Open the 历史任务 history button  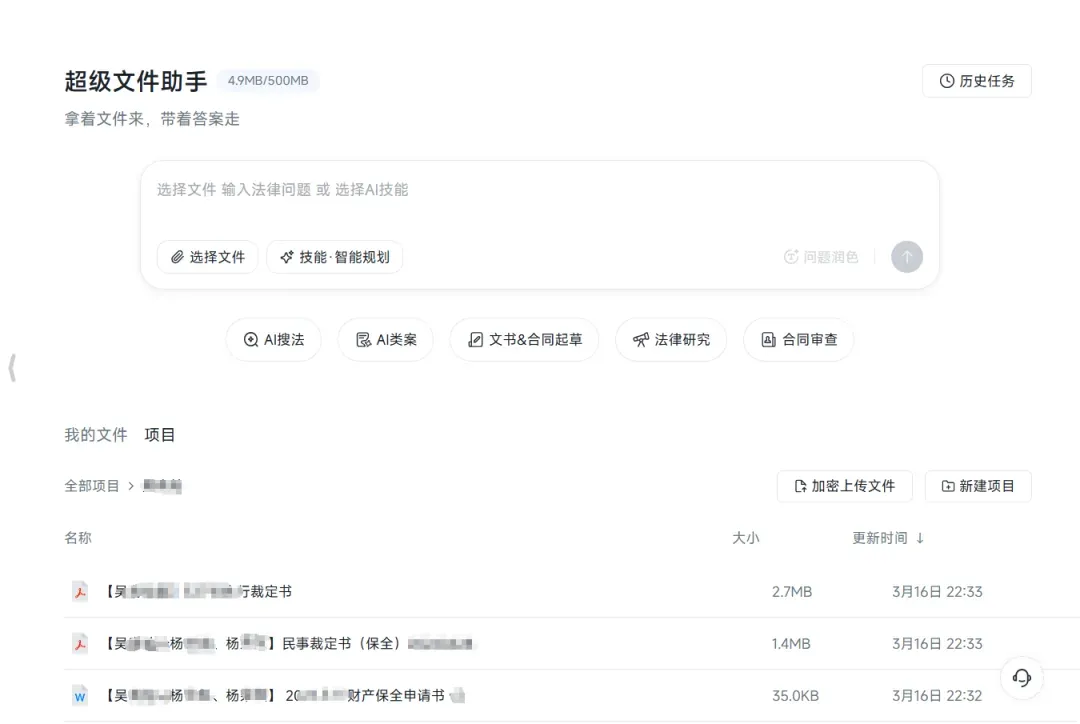[x=977, y=81]
